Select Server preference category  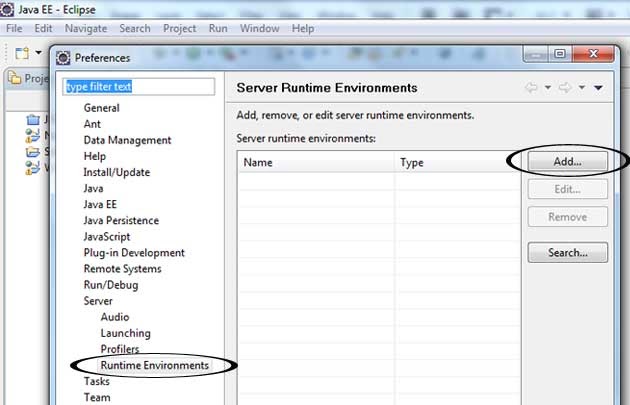click(x=98, y=301)
